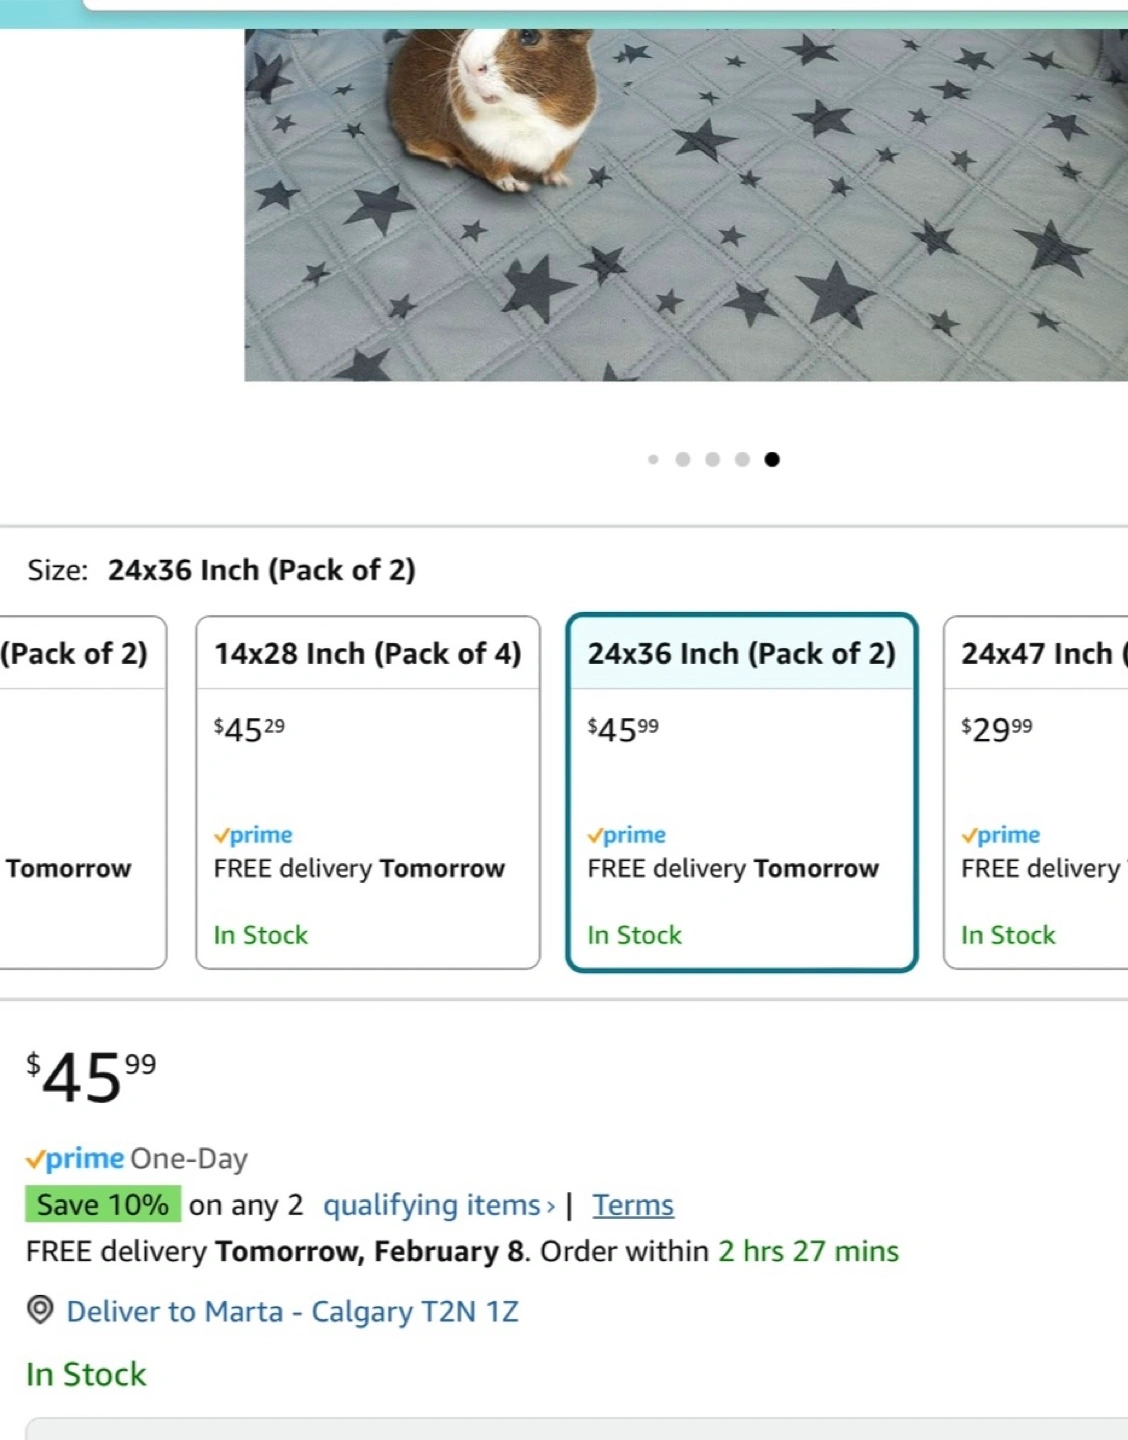Tap the Save 10% green badge
1128x1440 pixels.
pyautogui.click(x=103, y=1204)
